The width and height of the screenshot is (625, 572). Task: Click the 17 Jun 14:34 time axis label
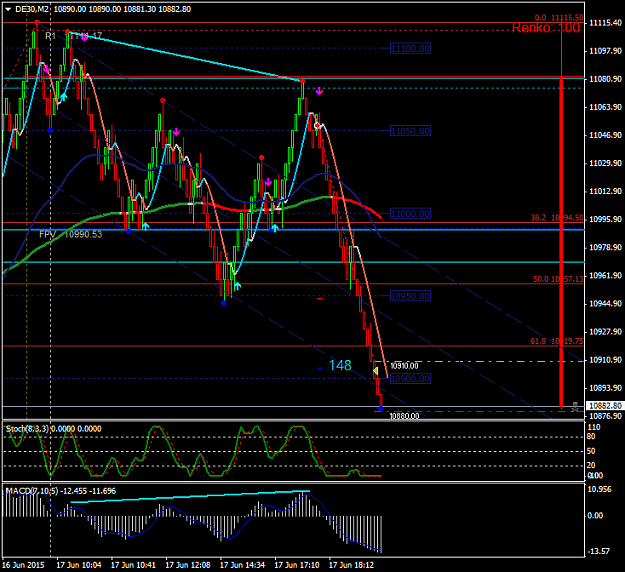click(242, 565)
